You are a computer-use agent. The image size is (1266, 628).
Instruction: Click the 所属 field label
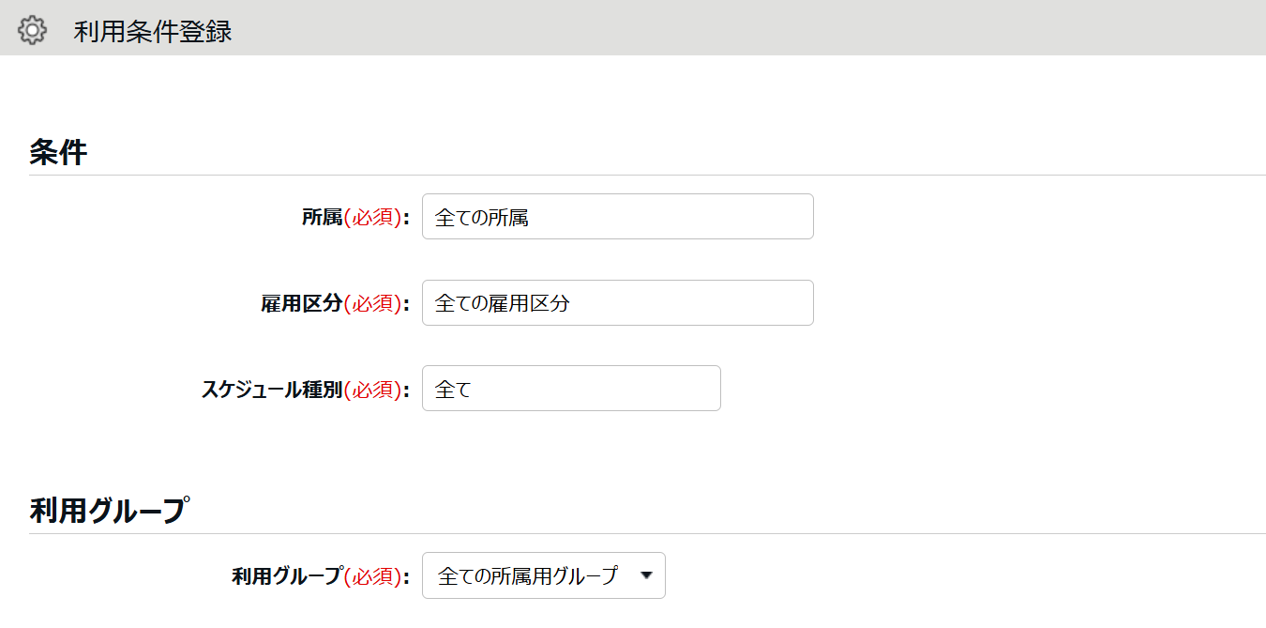(323, 217)
